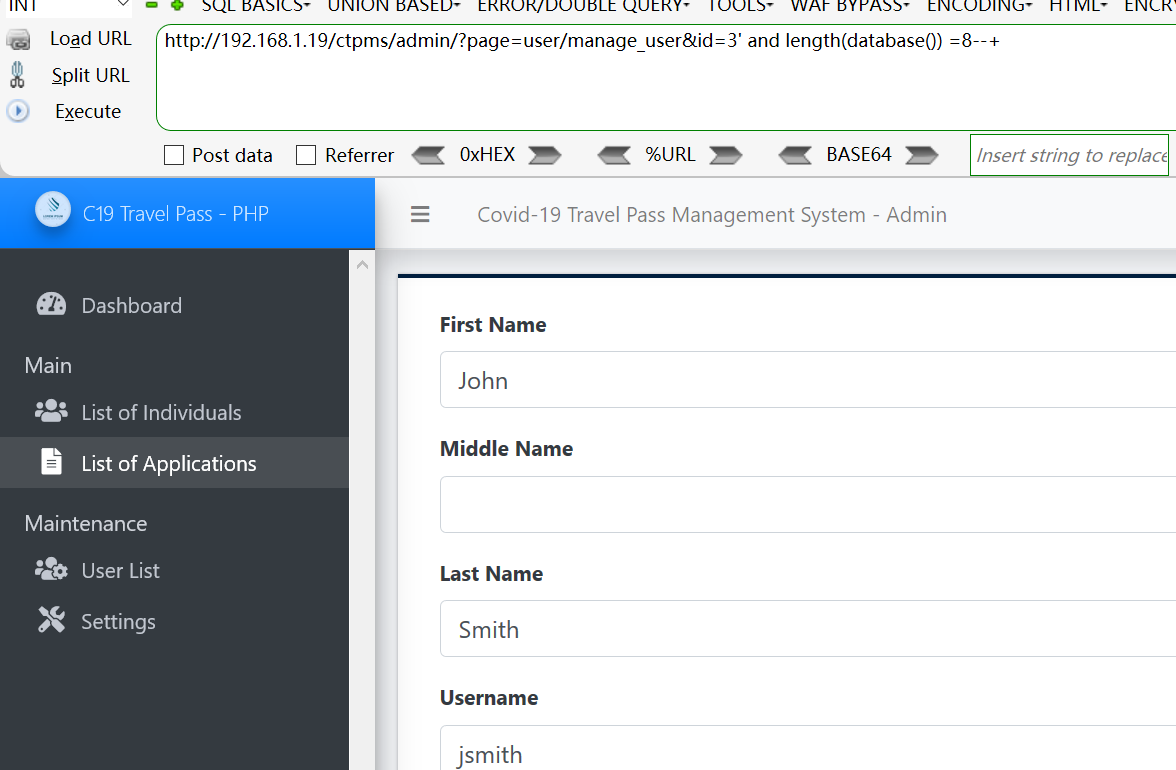Open the ERROR/DOUBLE QUERY dropdown menu

click(x=584, y=6)
